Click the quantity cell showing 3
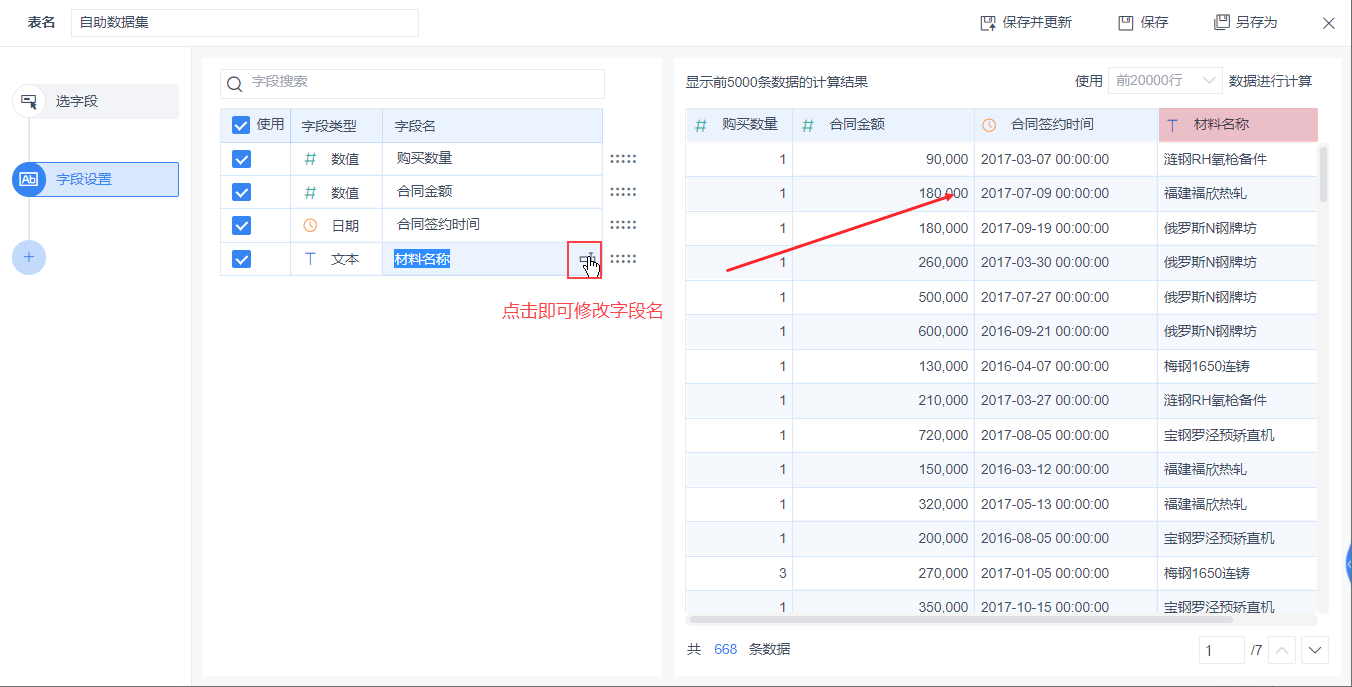 [739, 573]
